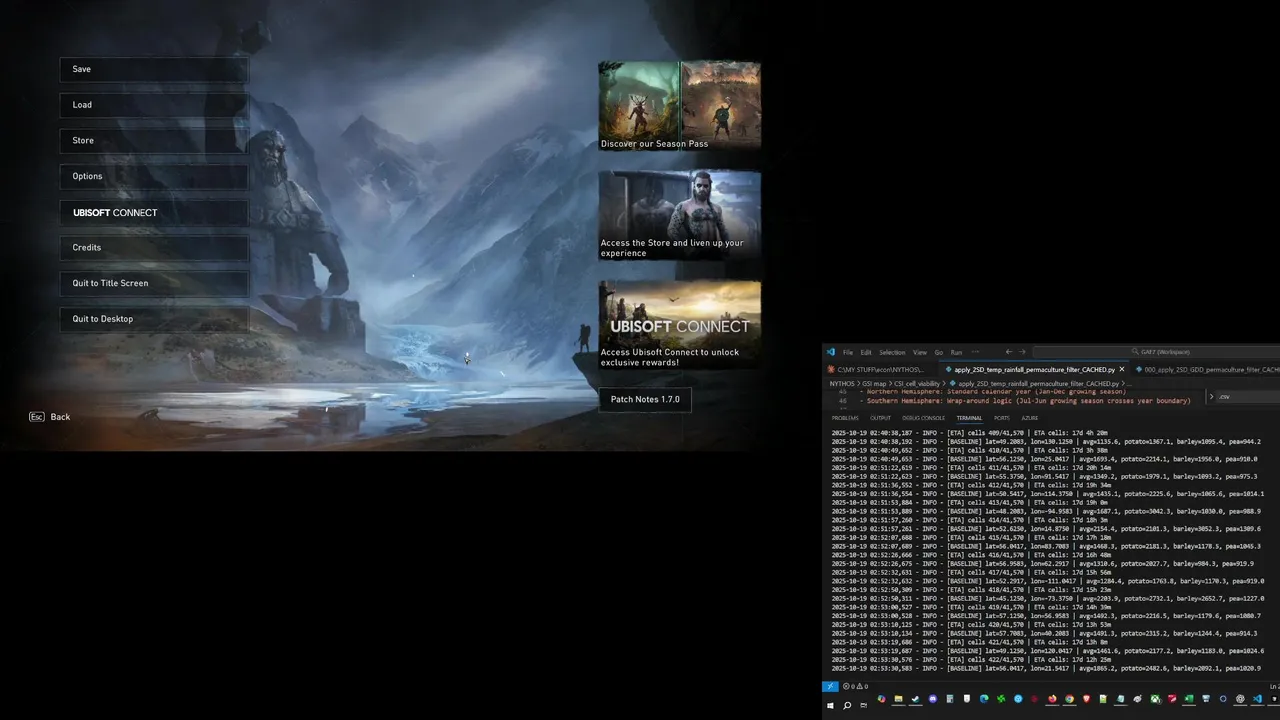This screenshot has width=1280, height=720.
Task: Open the Selection menu in VS Code
Action: 892,352
